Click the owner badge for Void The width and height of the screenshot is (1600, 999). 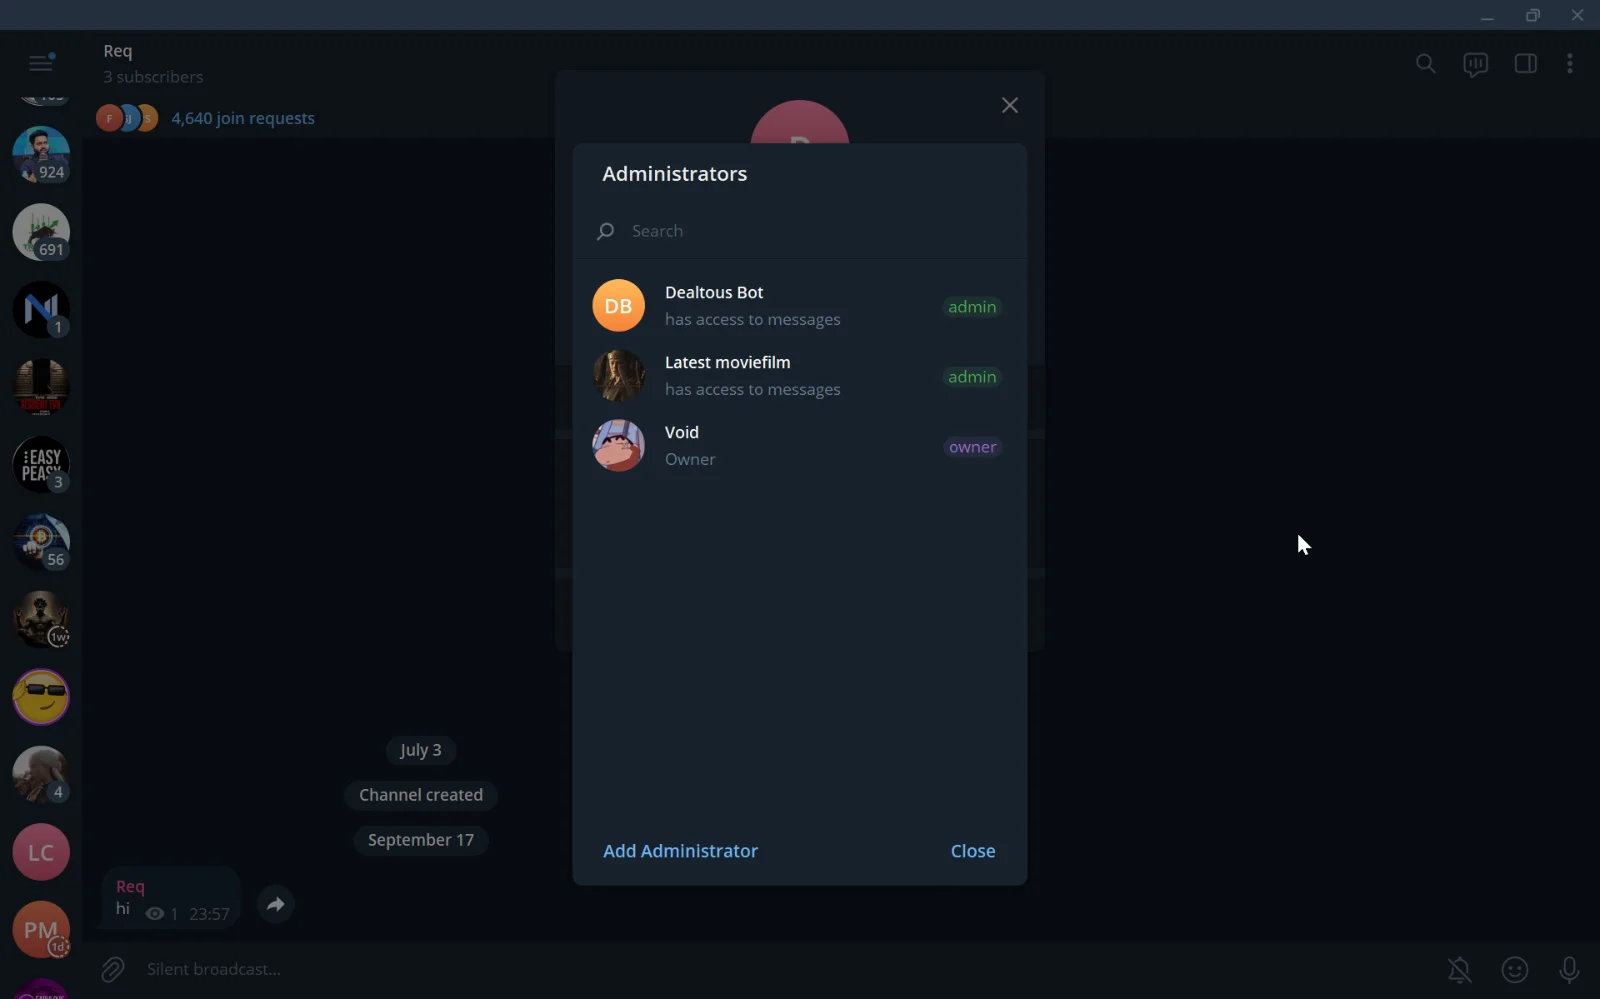tap(972, 447)
